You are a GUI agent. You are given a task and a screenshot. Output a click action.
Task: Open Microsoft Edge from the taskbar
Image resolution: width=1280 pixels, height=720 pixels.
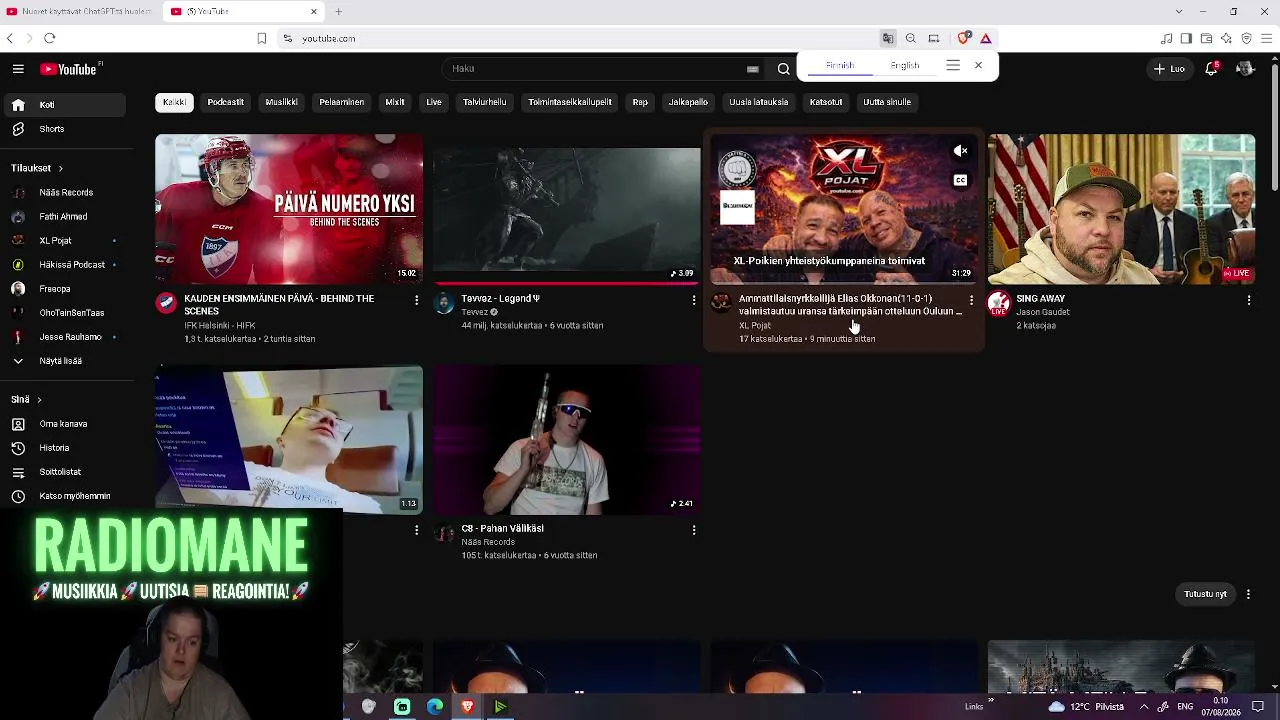tap(435, 707)
